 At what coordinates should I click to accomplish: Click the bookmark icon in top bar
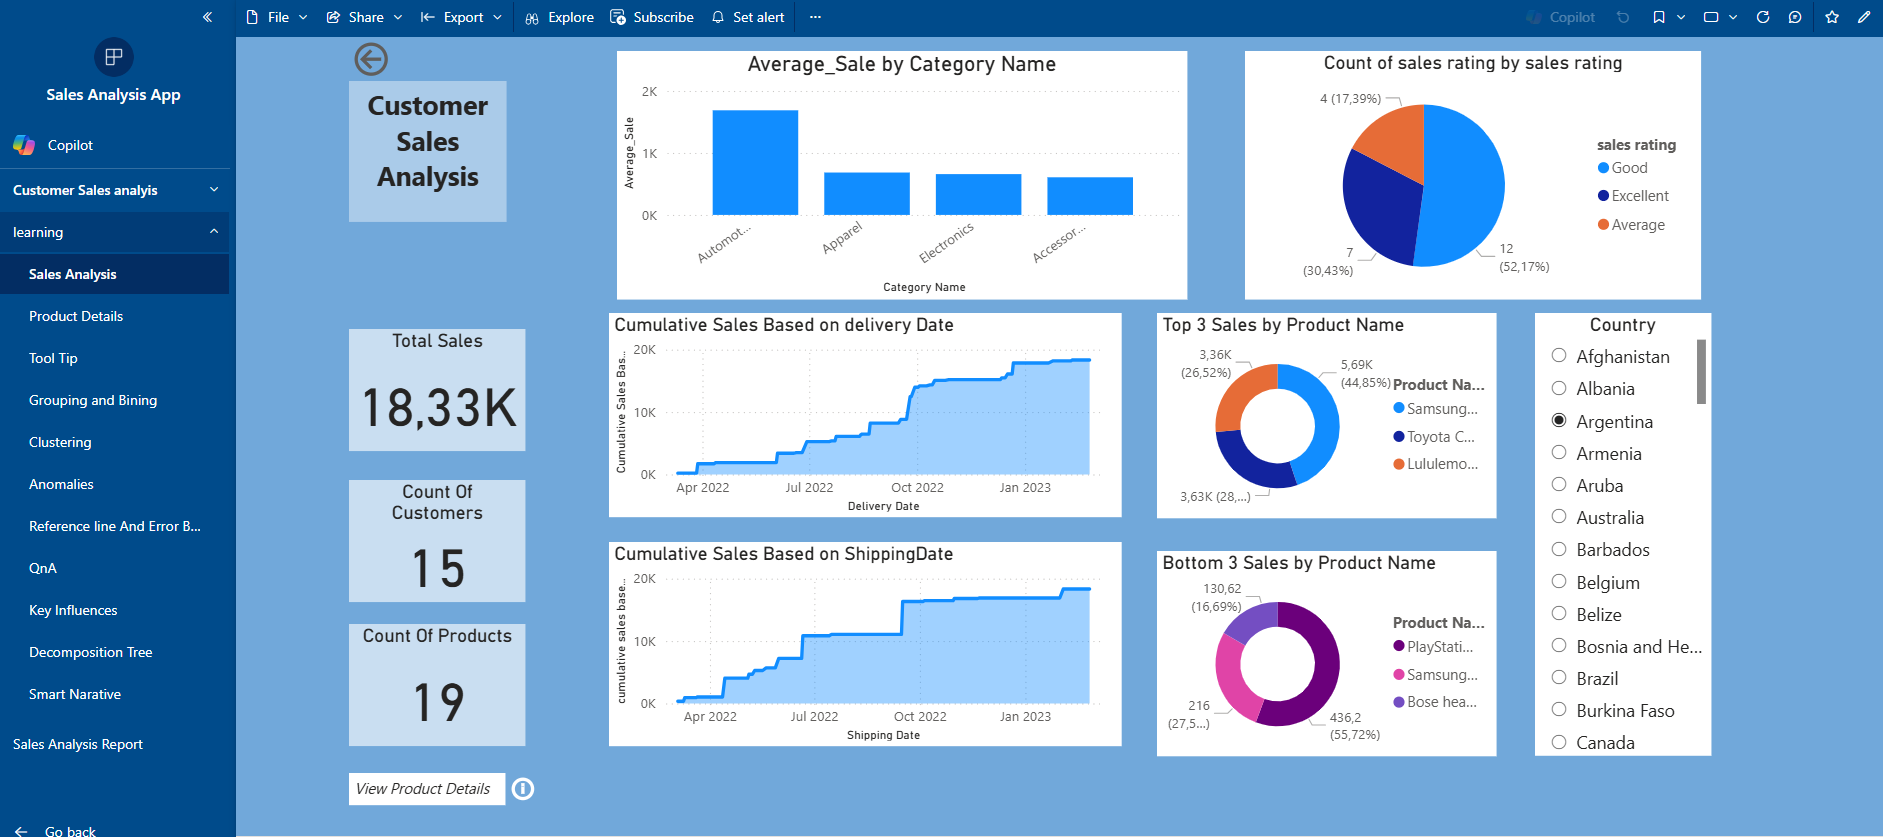(x=1659, y=17)
